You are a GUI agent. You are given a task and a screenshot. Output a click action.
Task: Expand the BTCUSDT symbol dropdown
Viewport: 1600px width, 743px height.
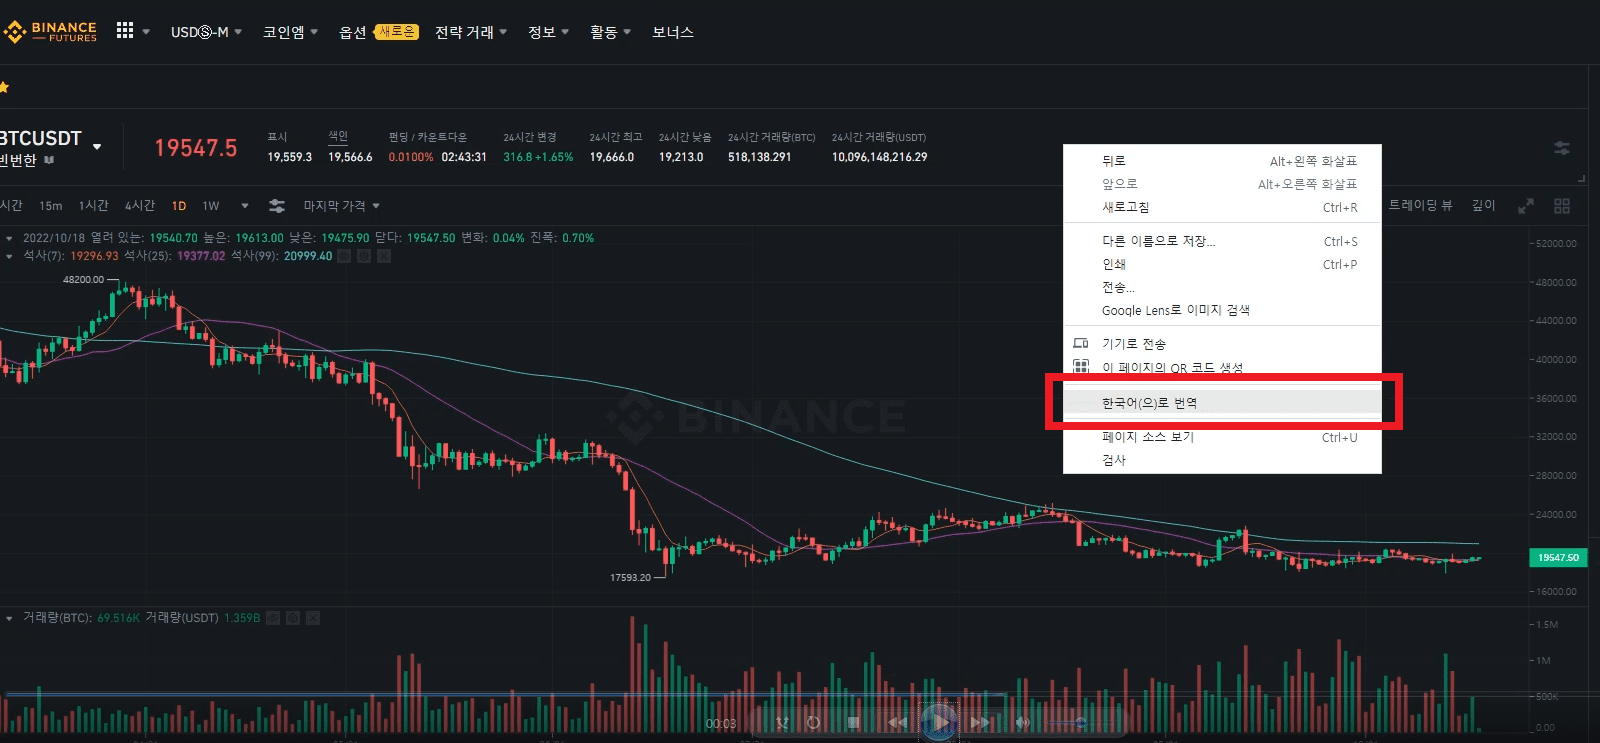click(x=97, y=147)
